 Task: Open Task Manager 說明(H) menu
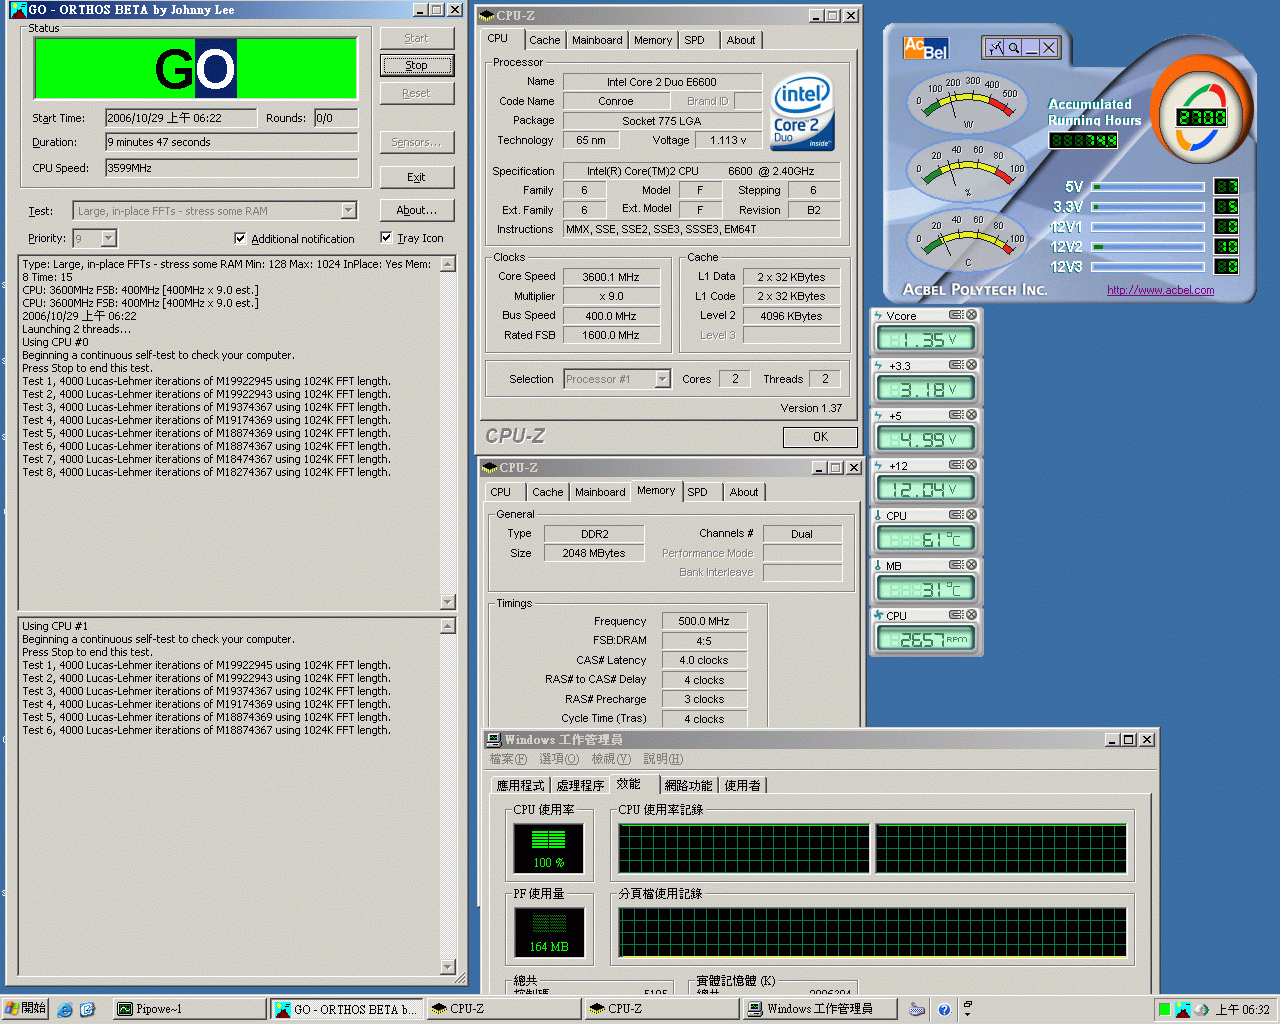(663, 759)
